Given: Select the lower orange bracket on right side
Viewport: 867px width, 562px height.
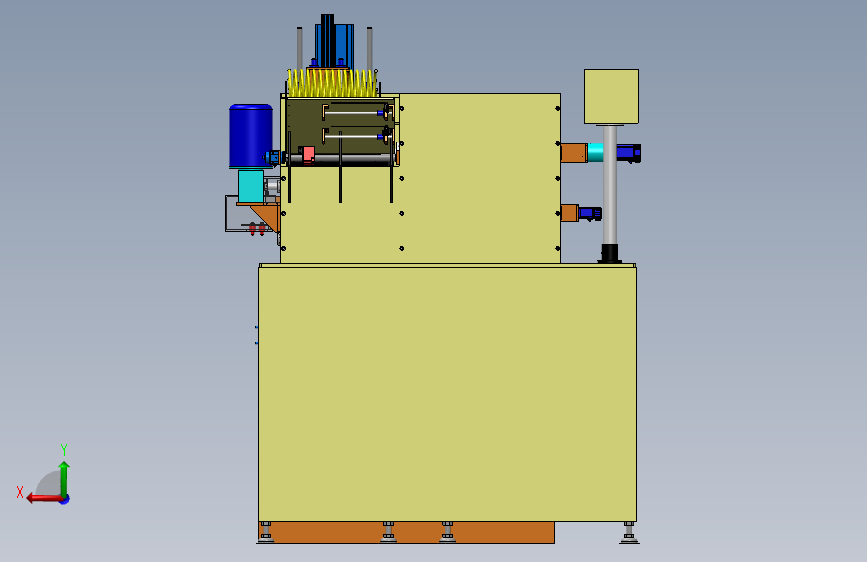Looking at the screenshot, I should [x=570, y=213].
